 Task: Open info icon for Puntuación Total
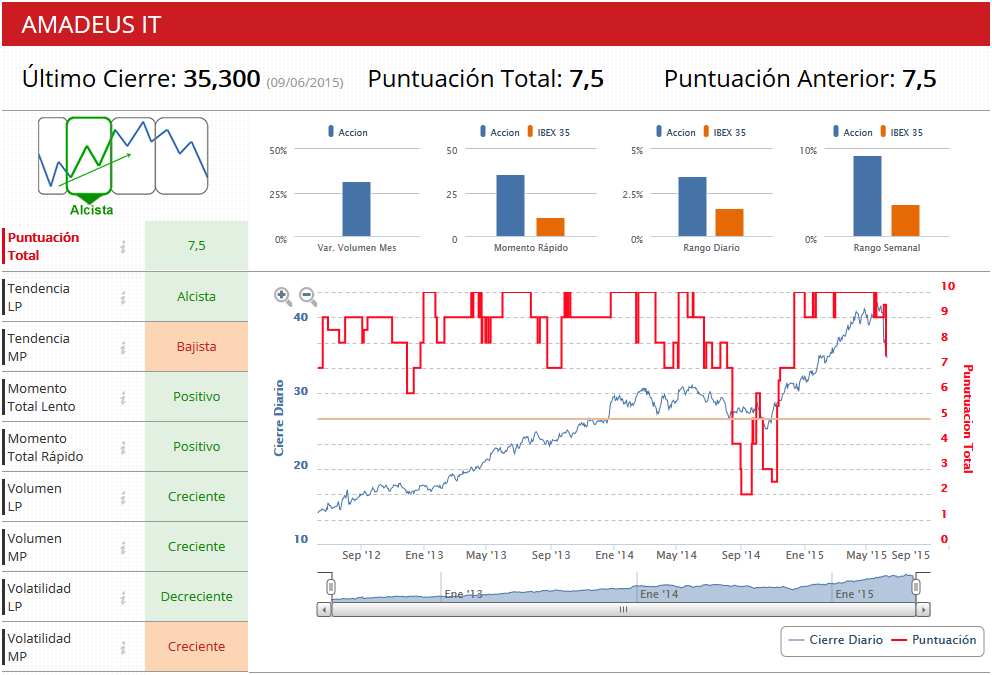tap(123, 247)
